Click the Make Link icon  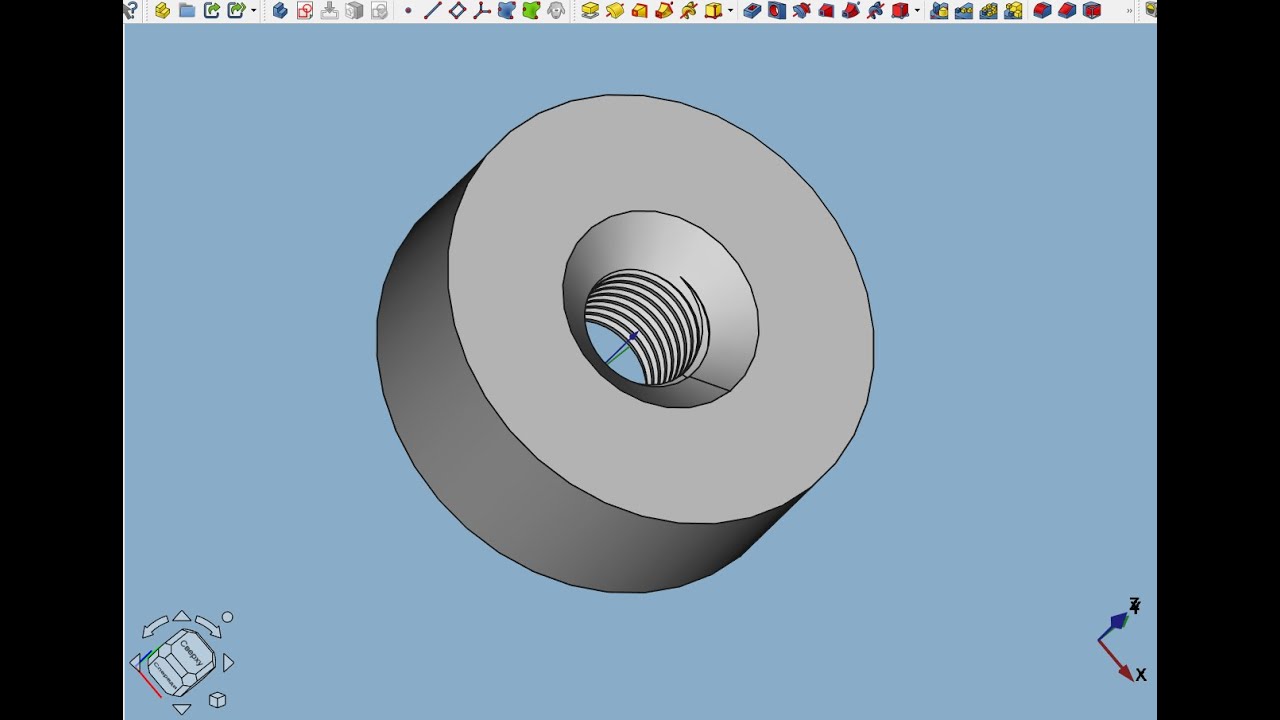211,10
